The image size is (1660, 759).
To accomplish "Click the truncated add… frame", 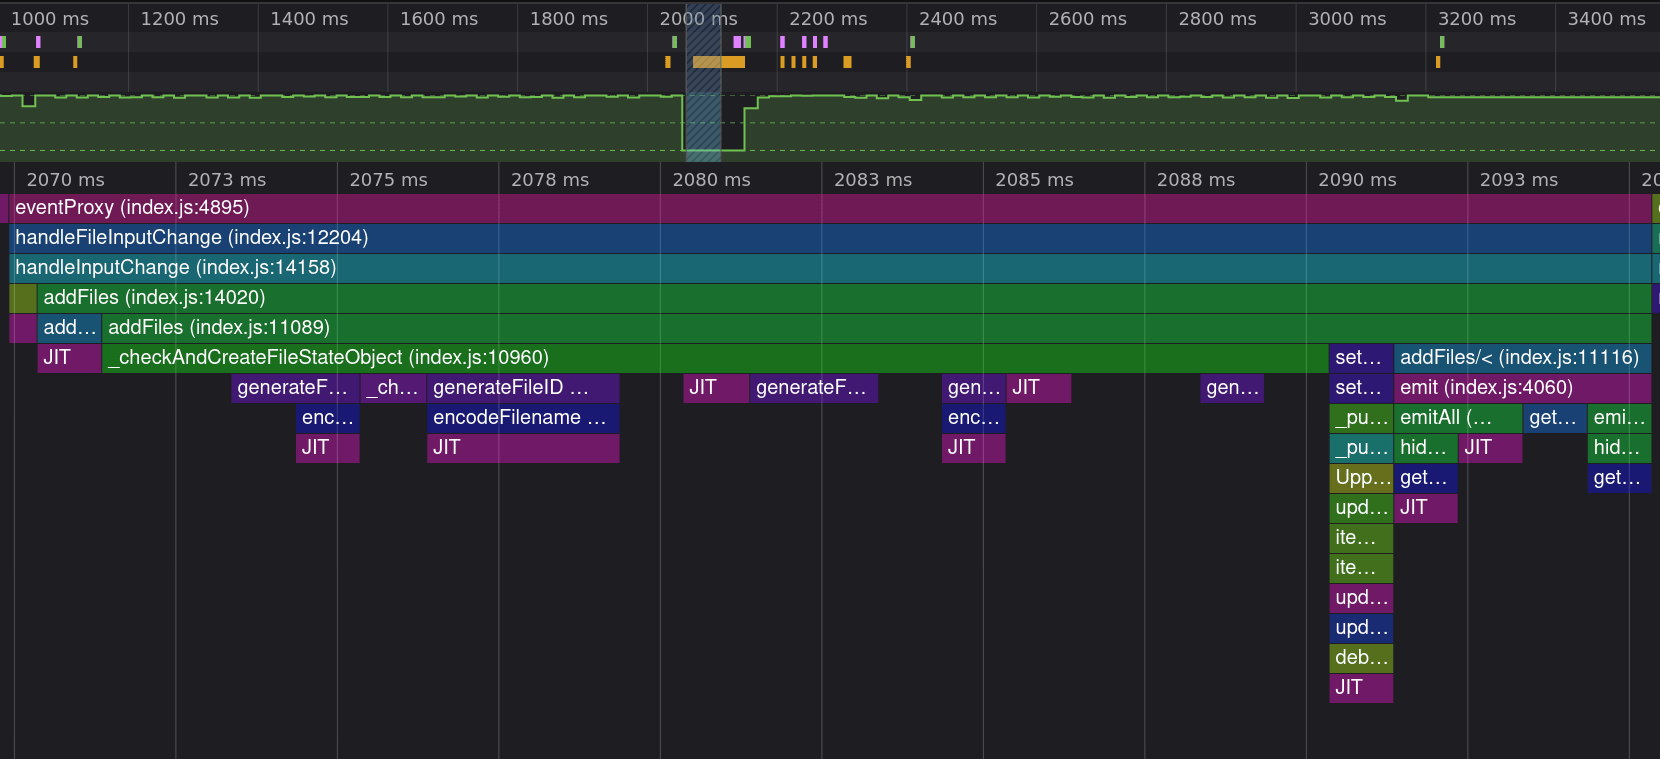I will (x=69, y=328).
